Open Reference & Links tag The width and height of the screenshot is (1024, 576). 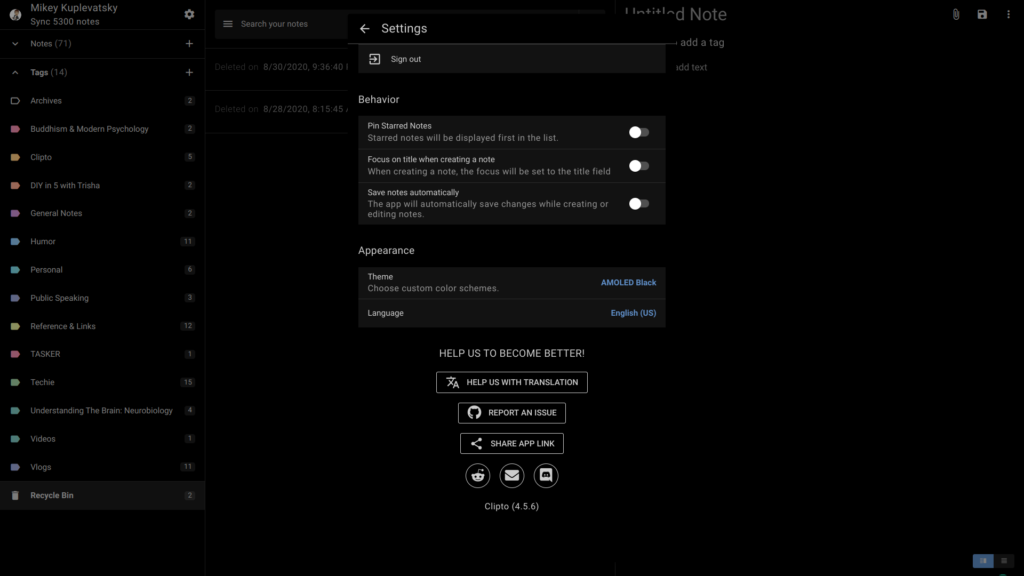(x=103, y=326)
